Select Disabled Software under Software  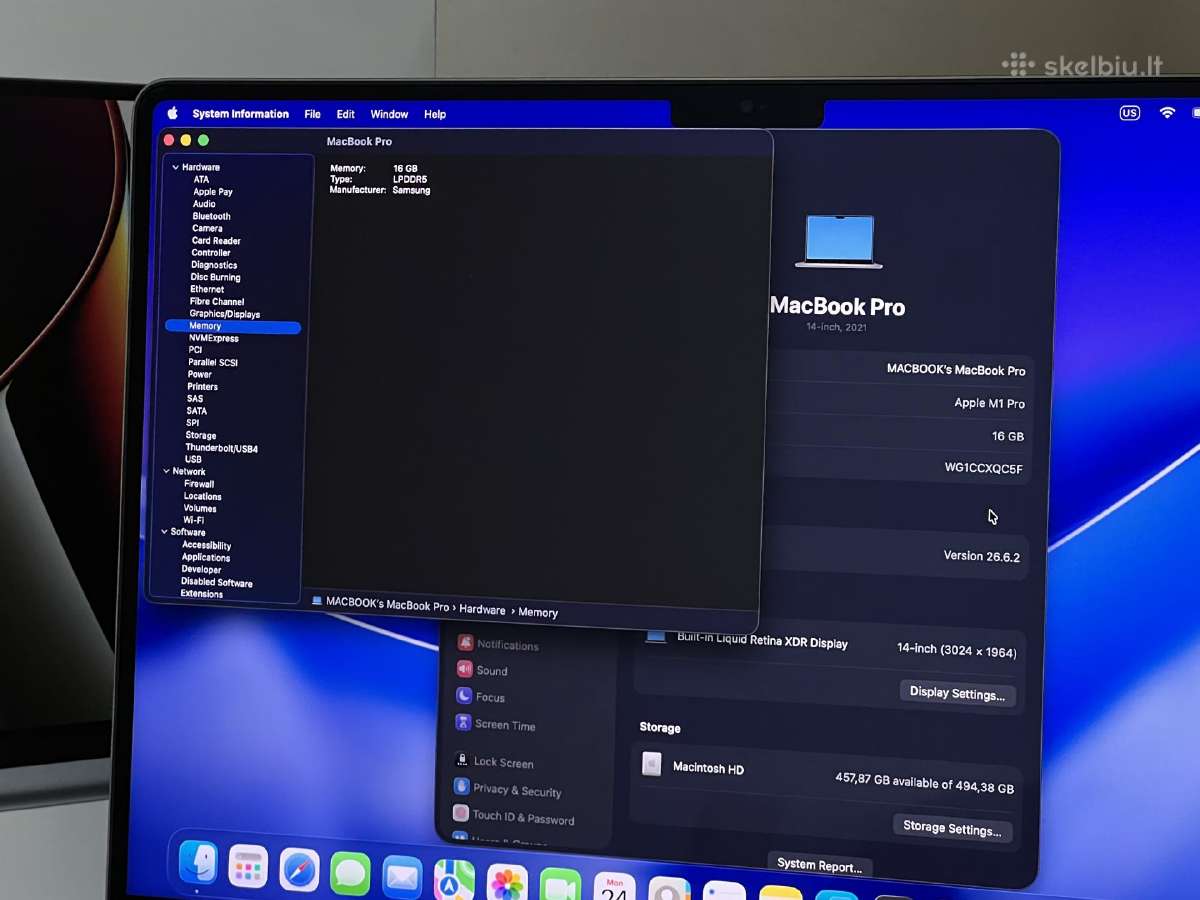coord(217,582)
